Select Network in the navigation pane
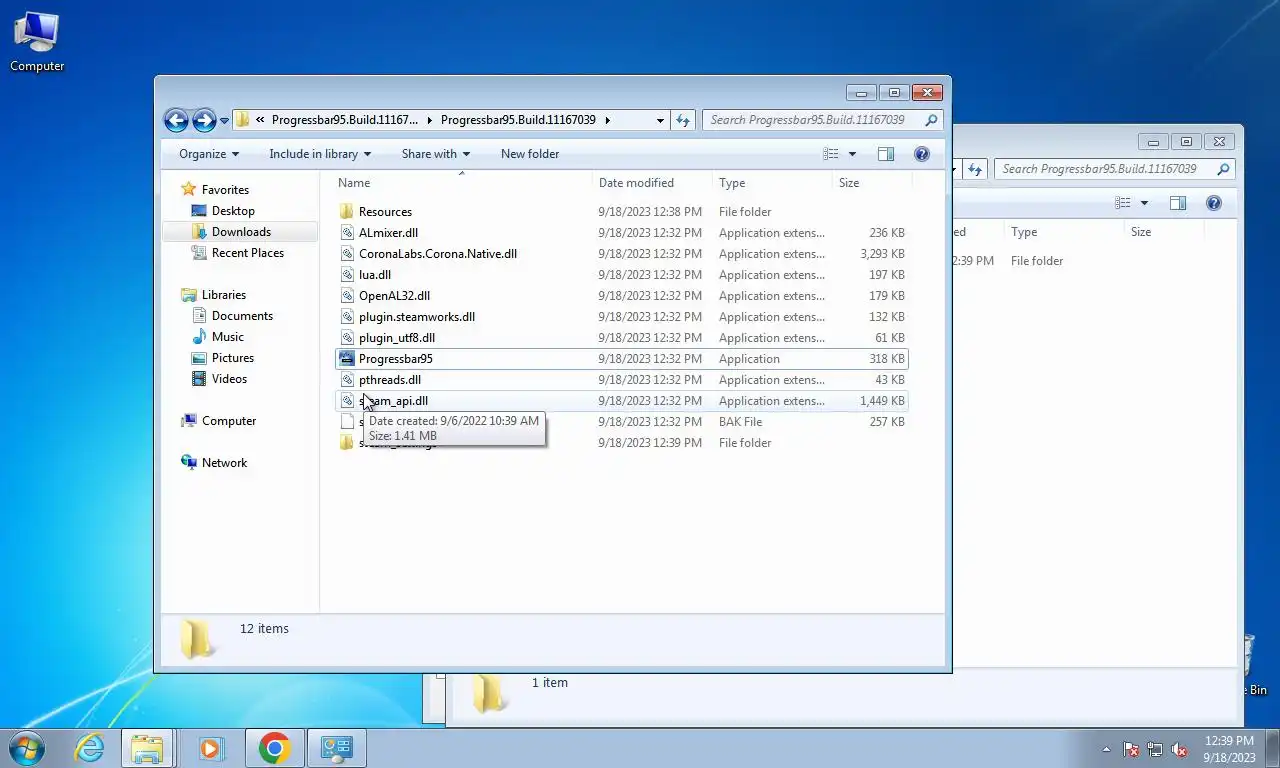1280x768 pixels. click(x=224, y=463)
